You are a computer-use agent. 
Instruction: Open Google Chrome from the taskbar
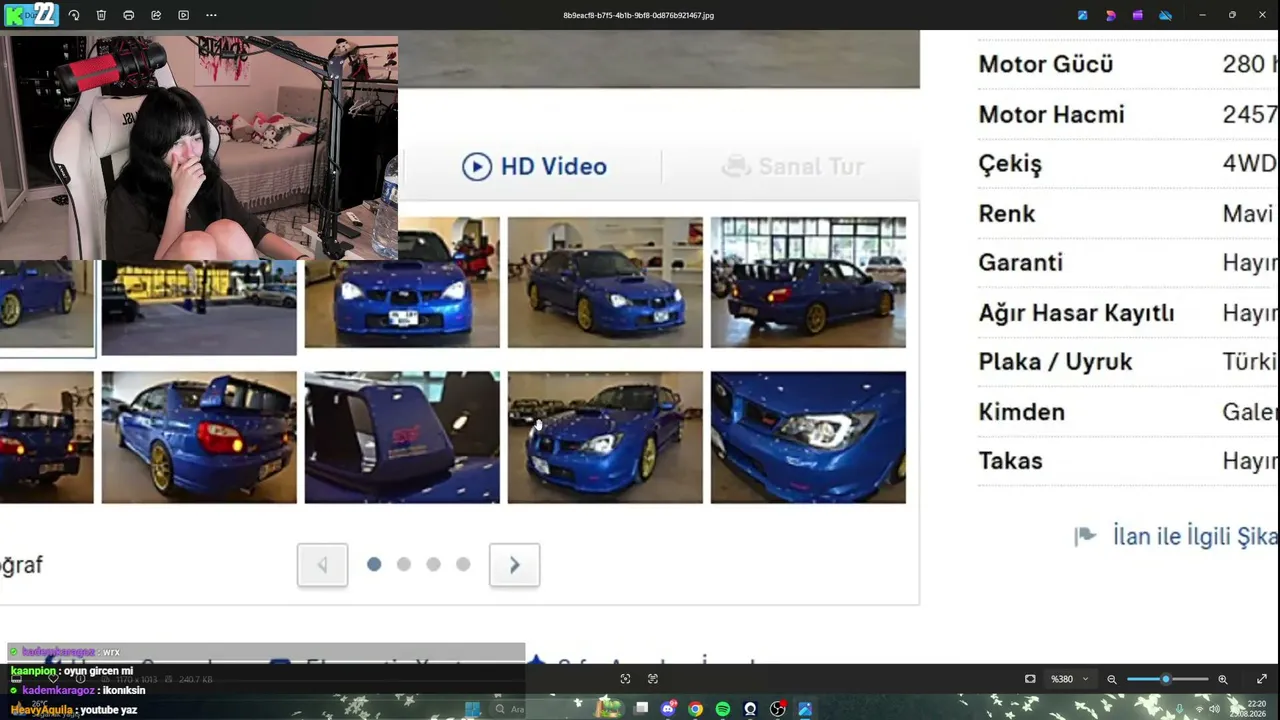[x=695, y=709]
